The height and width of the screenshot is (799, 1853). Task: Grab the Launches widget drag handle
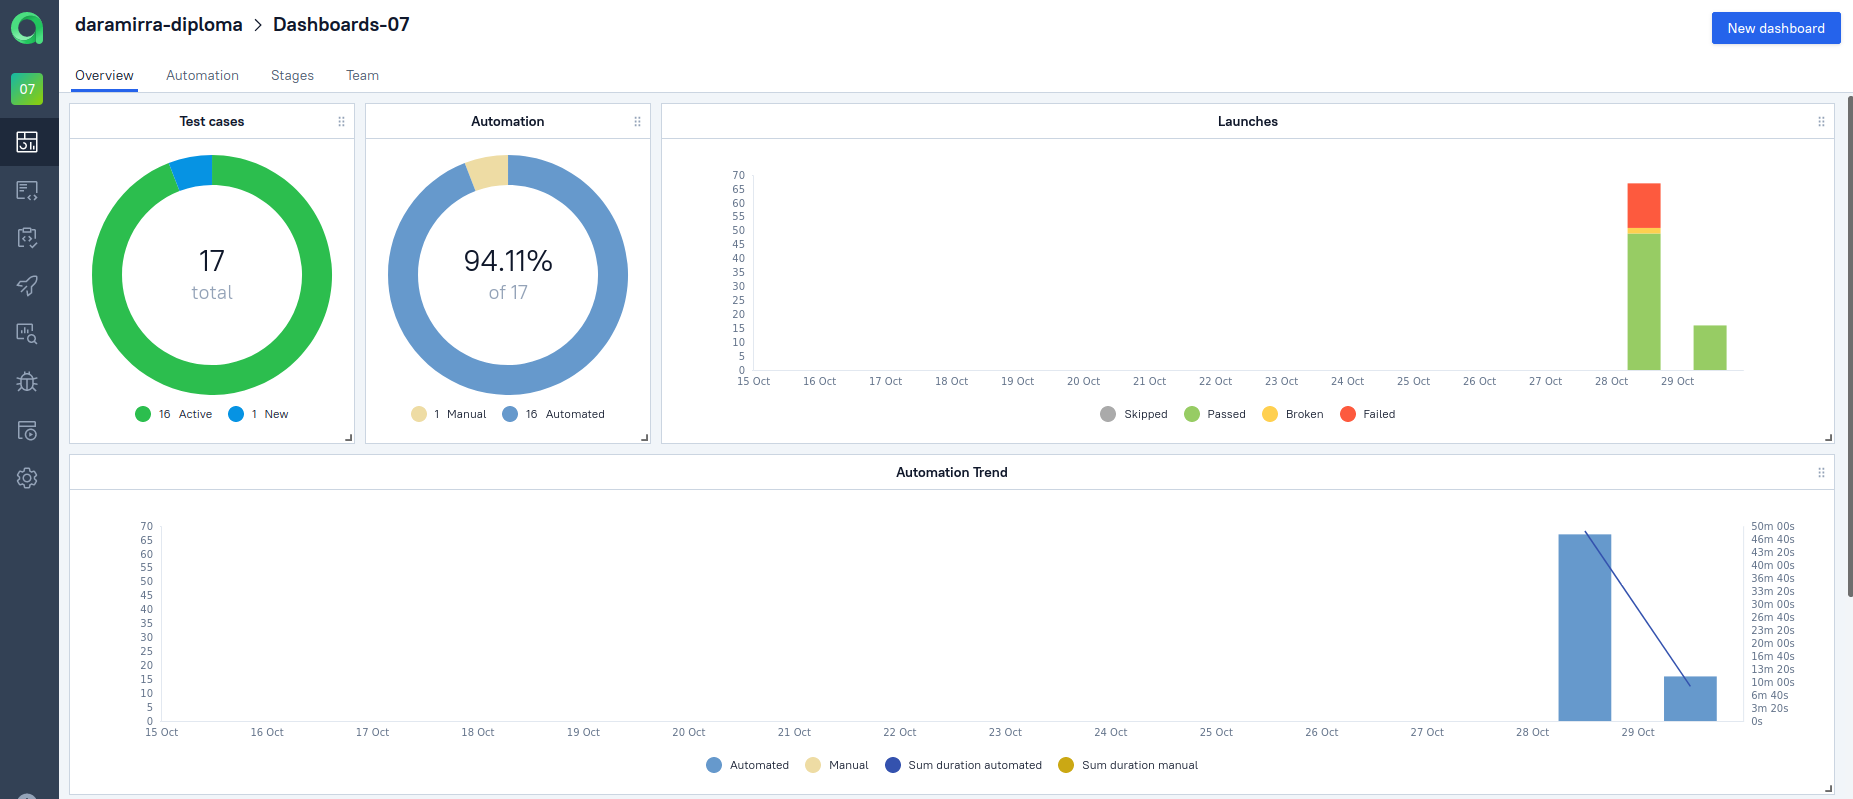pyautogui.click(x=1821, y=122)
